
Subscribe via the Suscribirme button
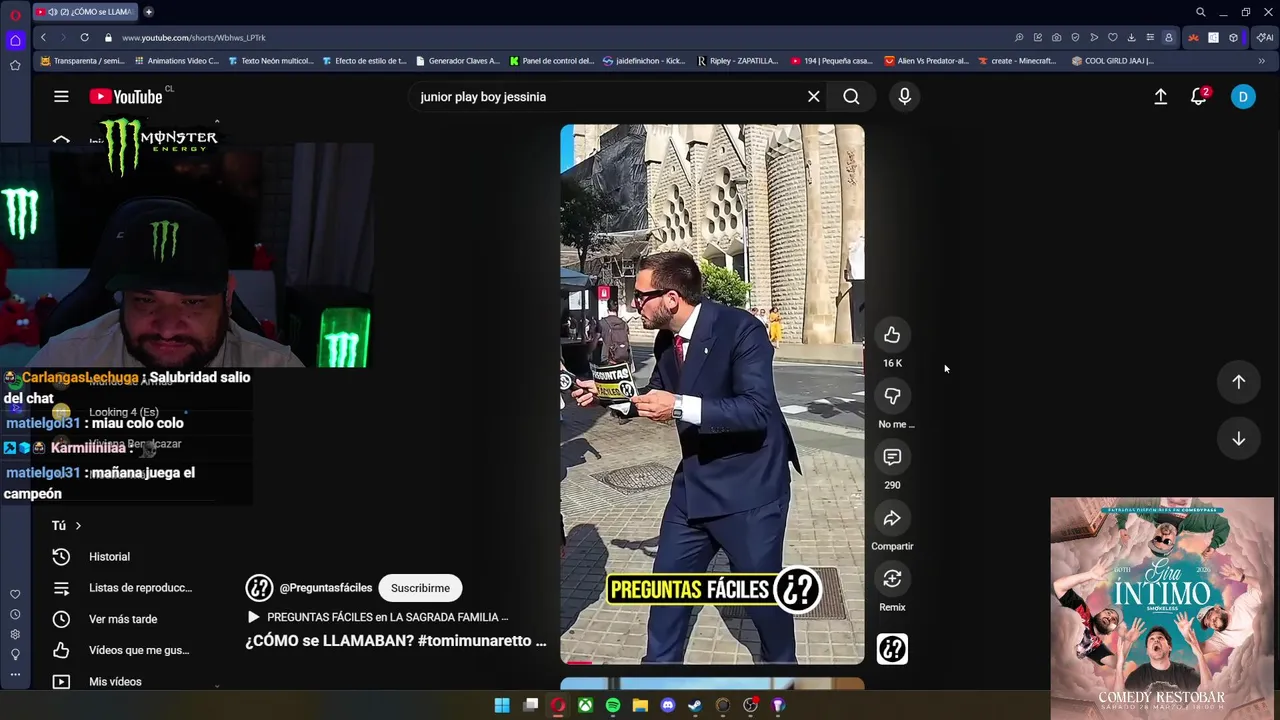pyautogui.click(x=420, y=588)
